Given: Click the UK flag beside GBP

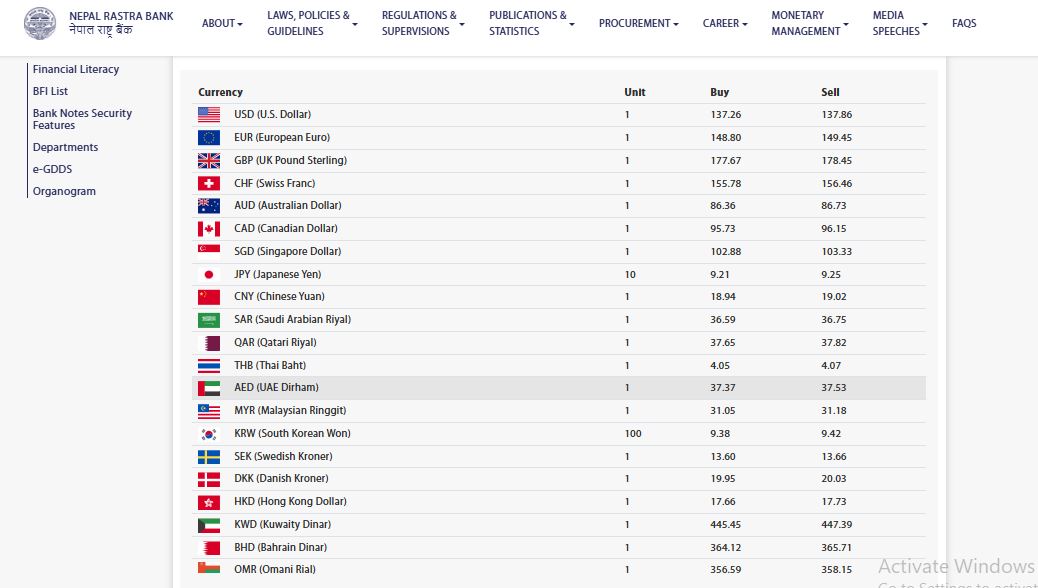Looking at the screenshot, I should (x=209, y=161).
